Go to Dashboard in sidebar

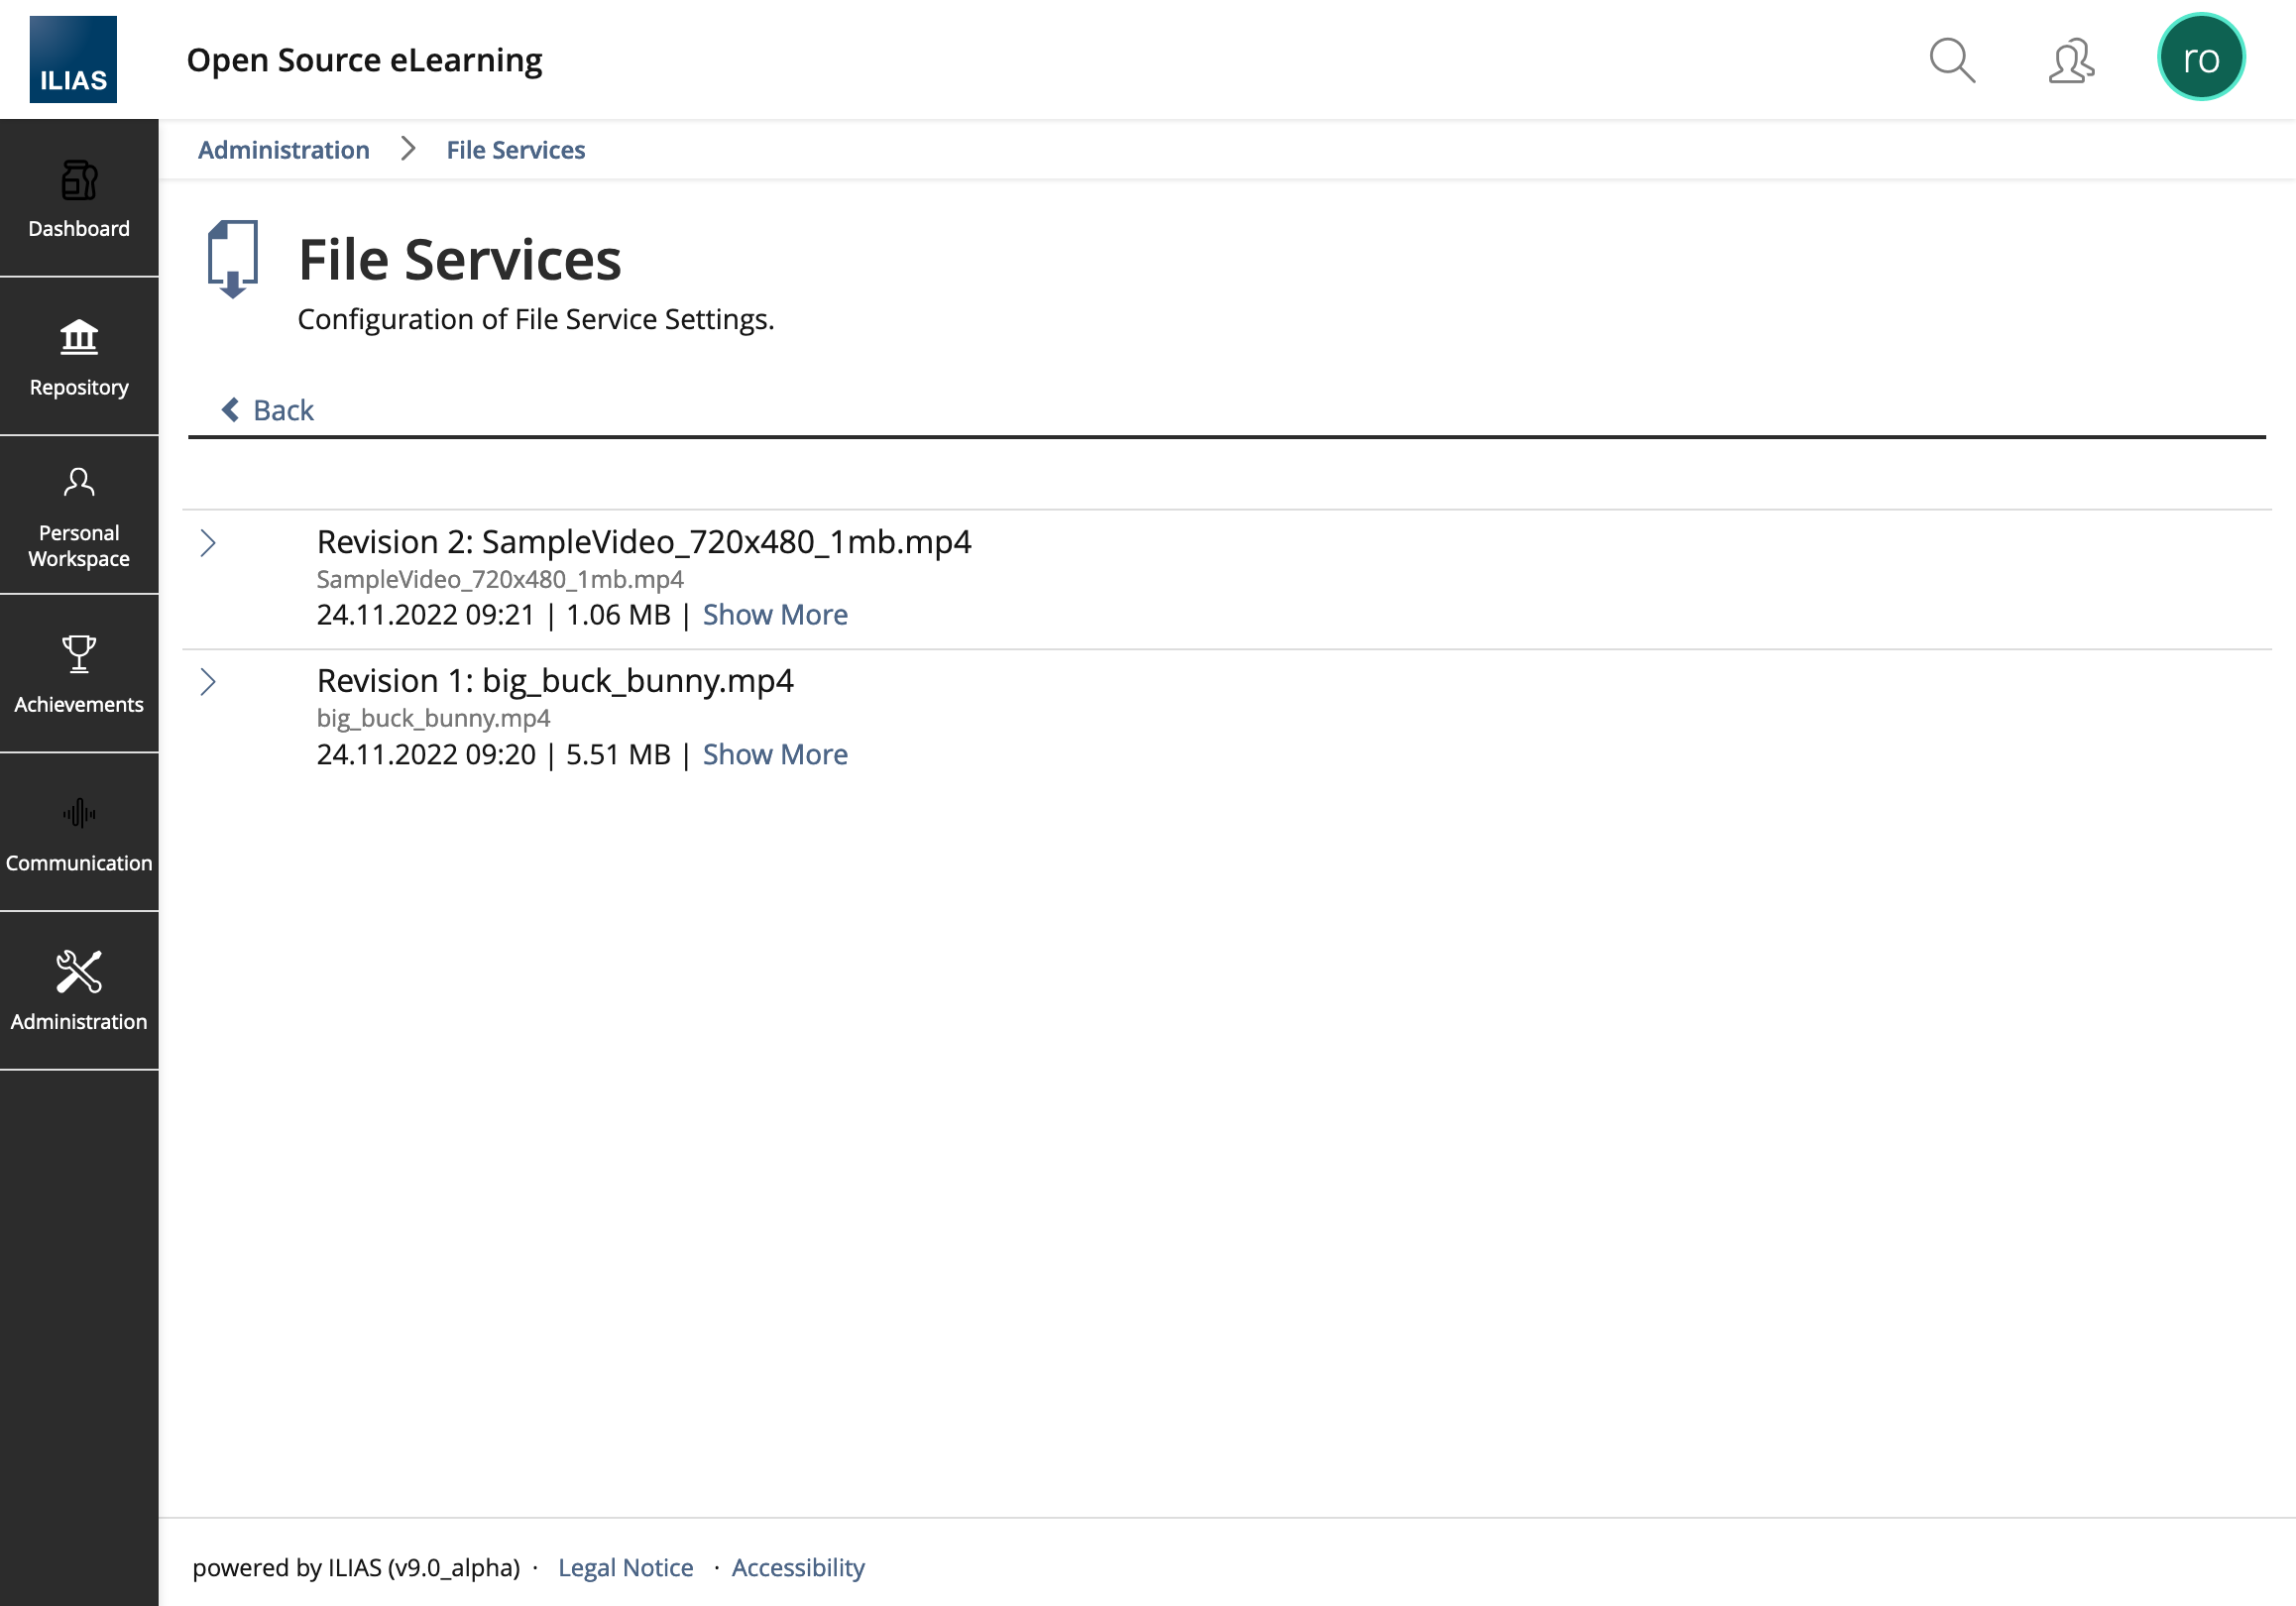coord(79,199)
